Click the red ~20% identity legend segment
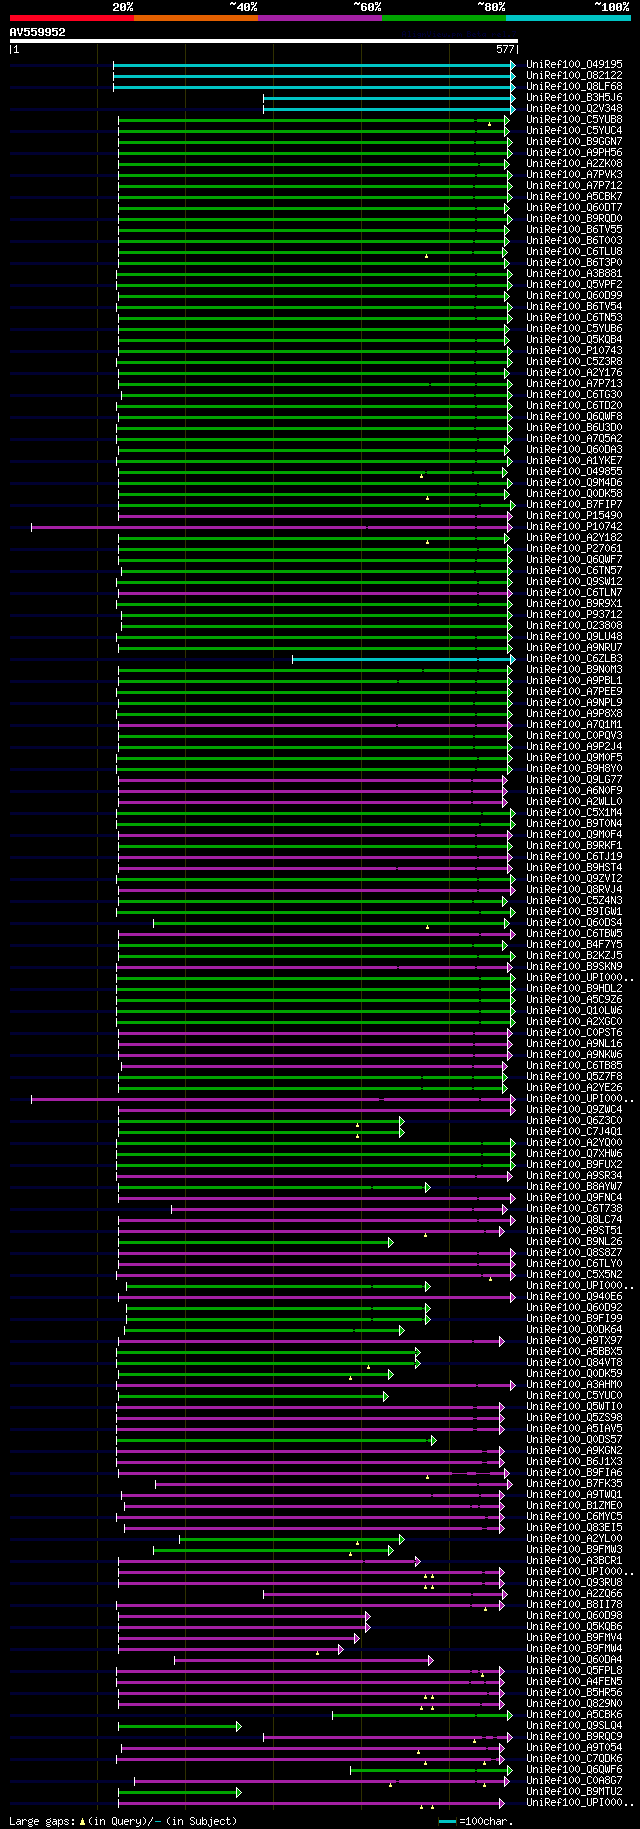 click(72, 18)
